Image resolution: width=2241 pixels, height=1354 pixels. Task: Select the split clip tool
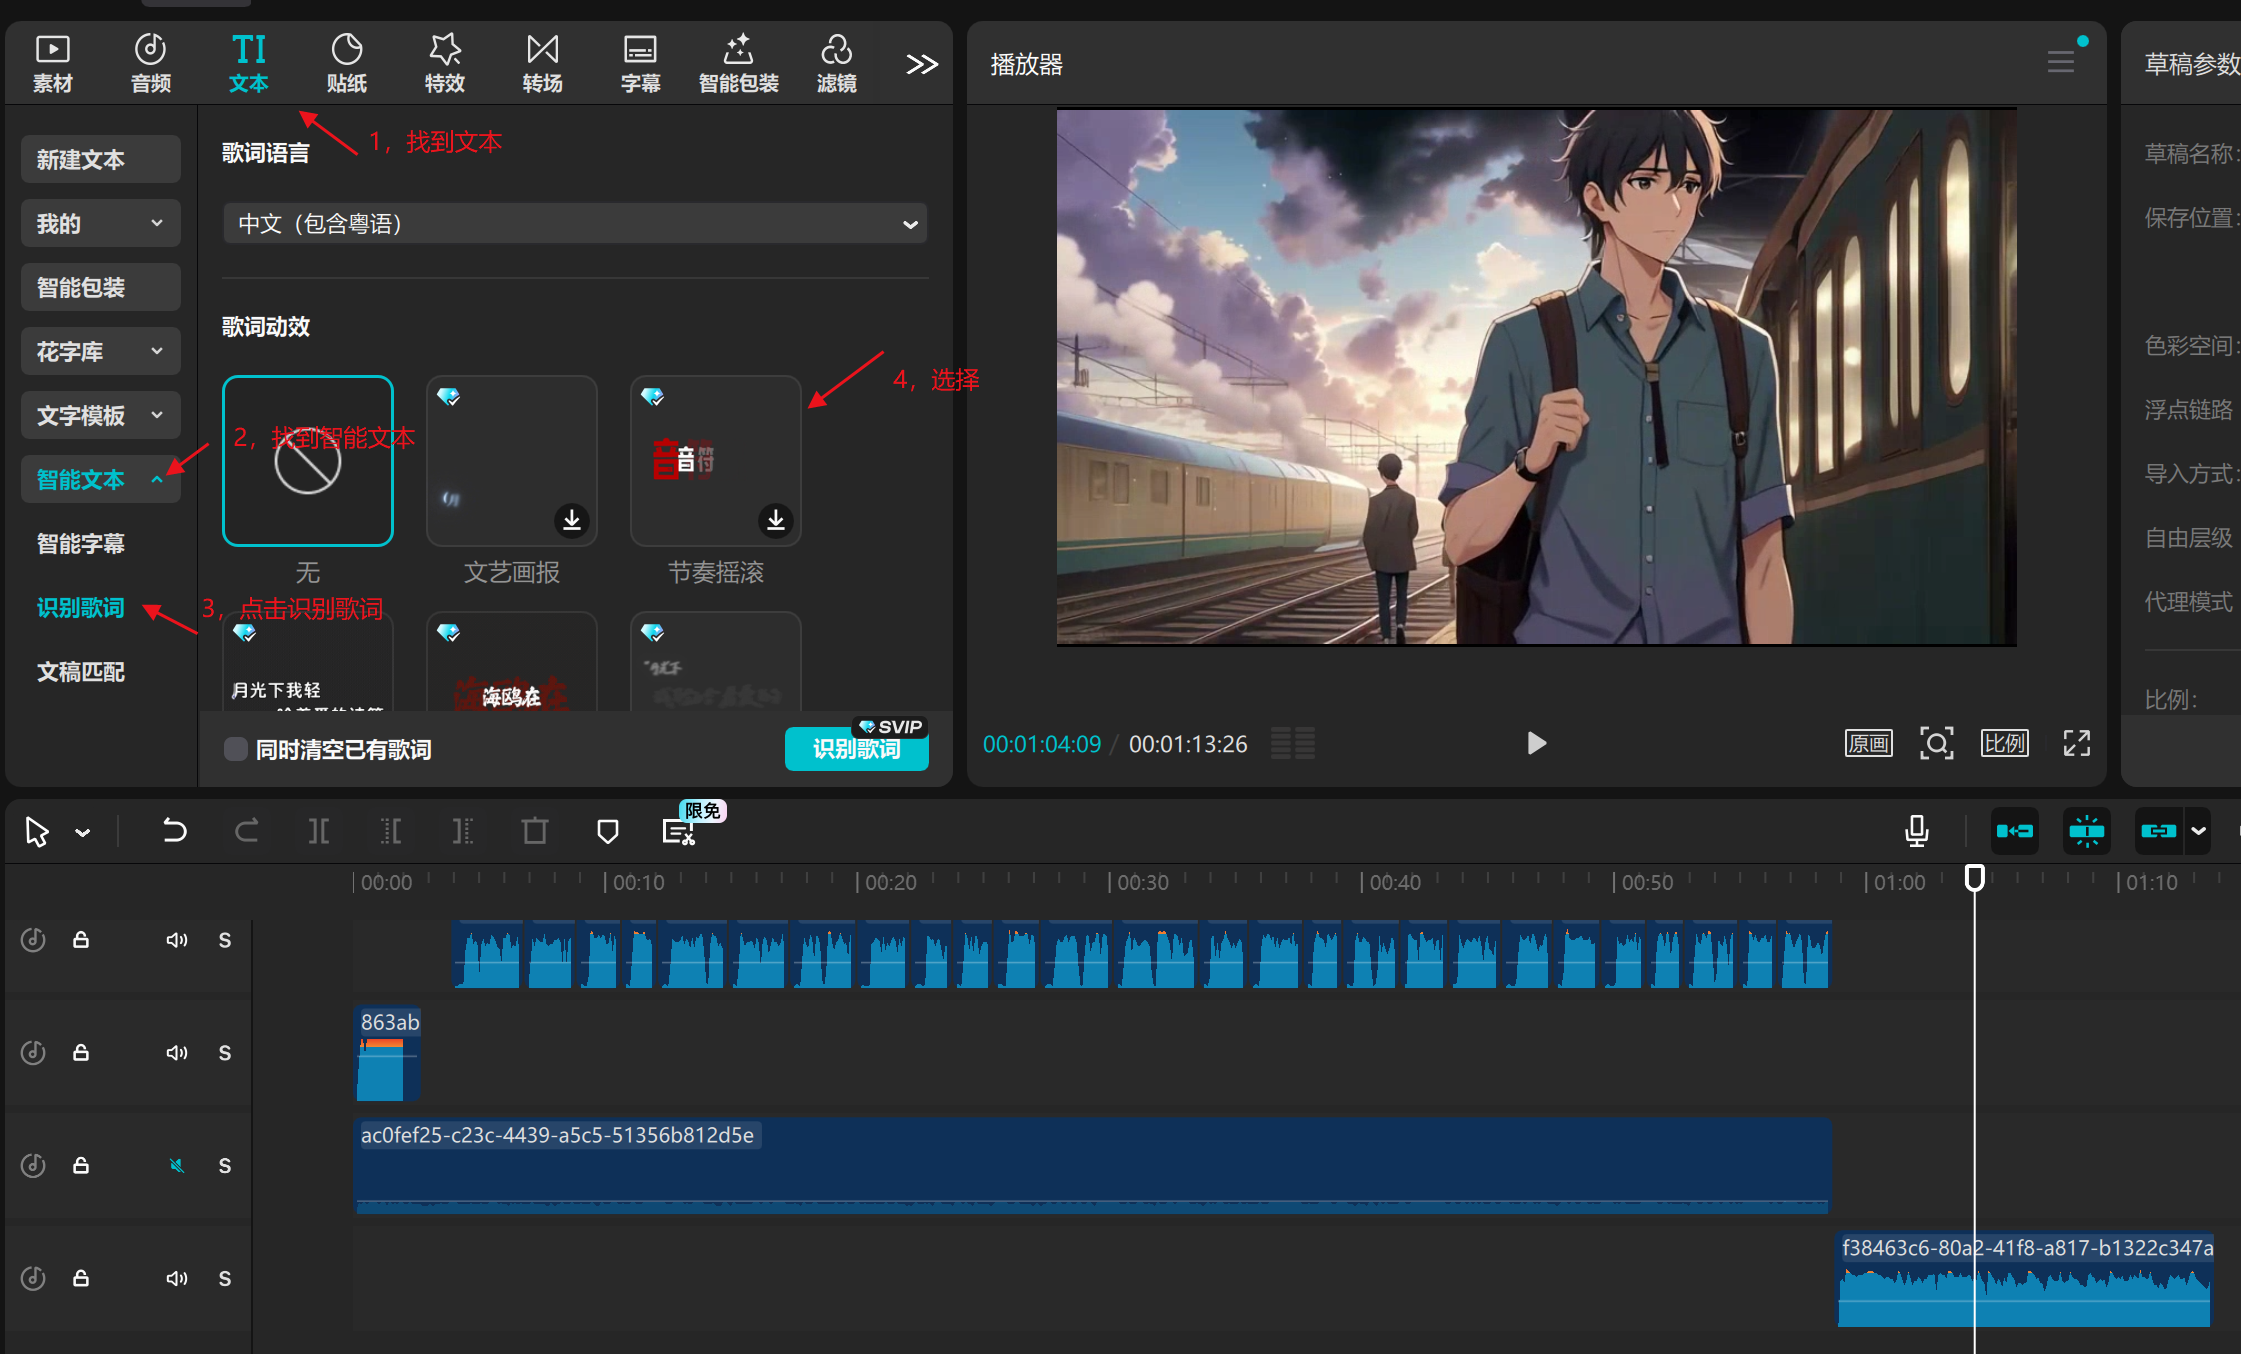(x=318, y=831)
